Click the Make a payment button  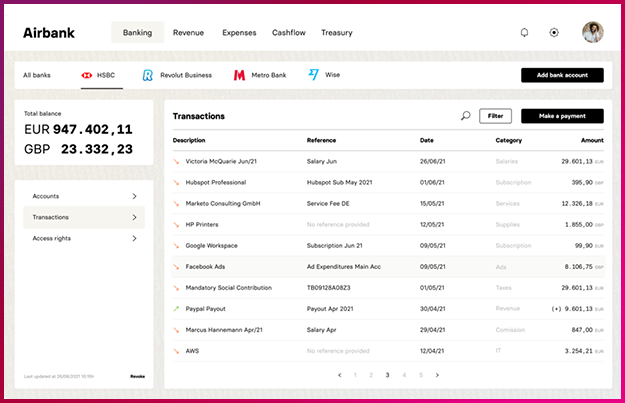562,116
